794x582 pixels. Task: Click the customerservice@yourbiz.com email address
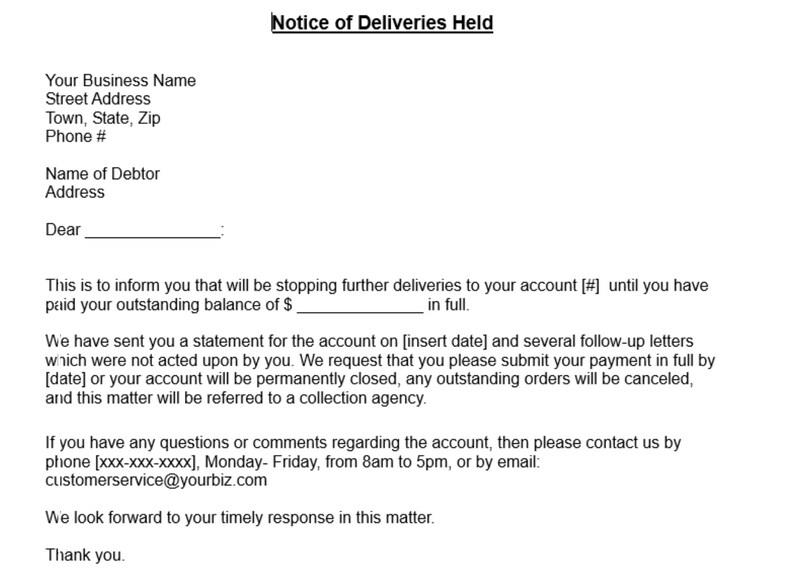156,480
